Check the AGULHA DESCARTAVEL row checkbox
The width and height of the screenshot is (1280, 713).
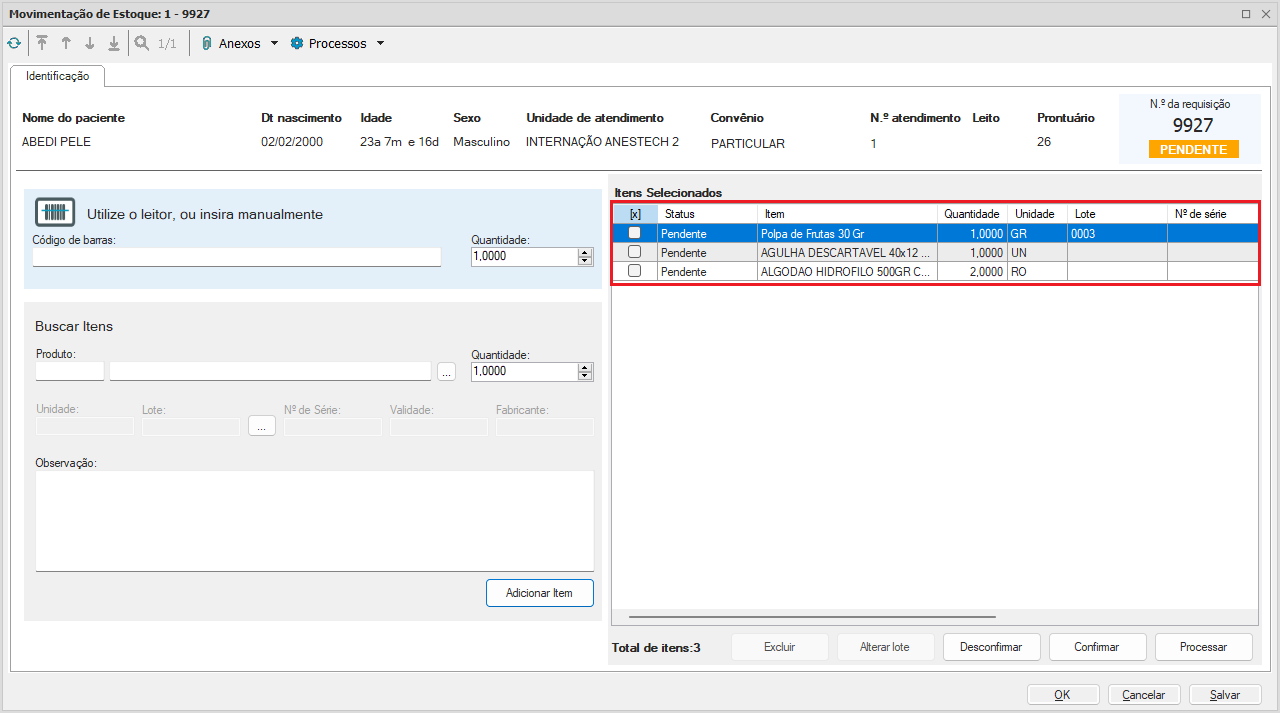[x=634, y=252]
